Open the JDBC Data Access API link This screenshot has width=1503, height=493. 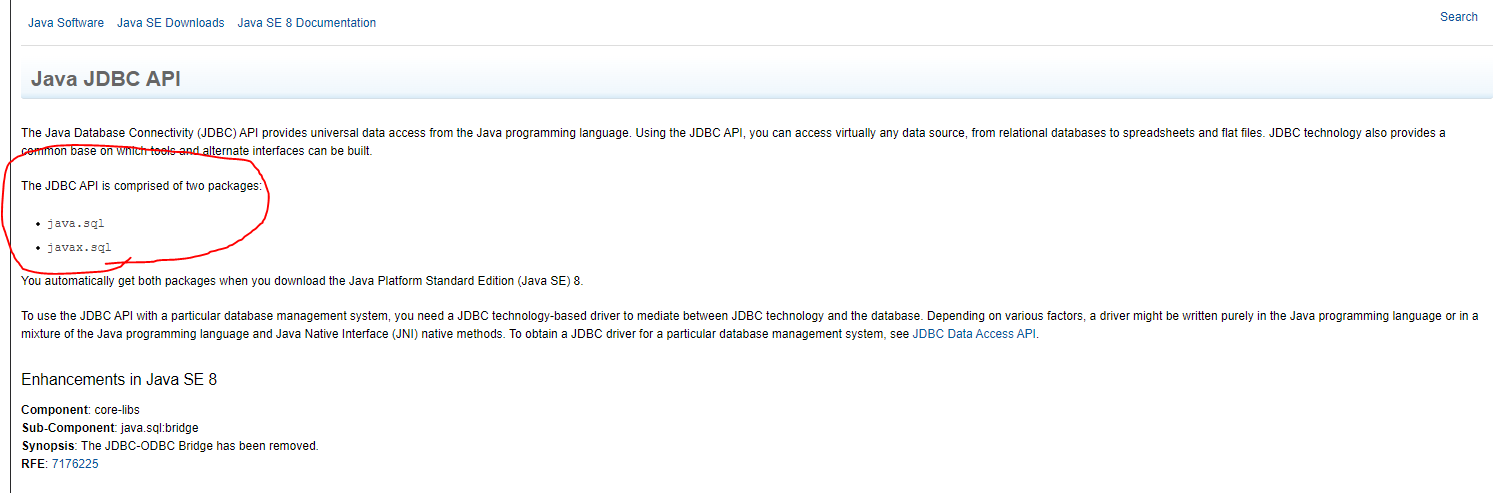point(974,335)
